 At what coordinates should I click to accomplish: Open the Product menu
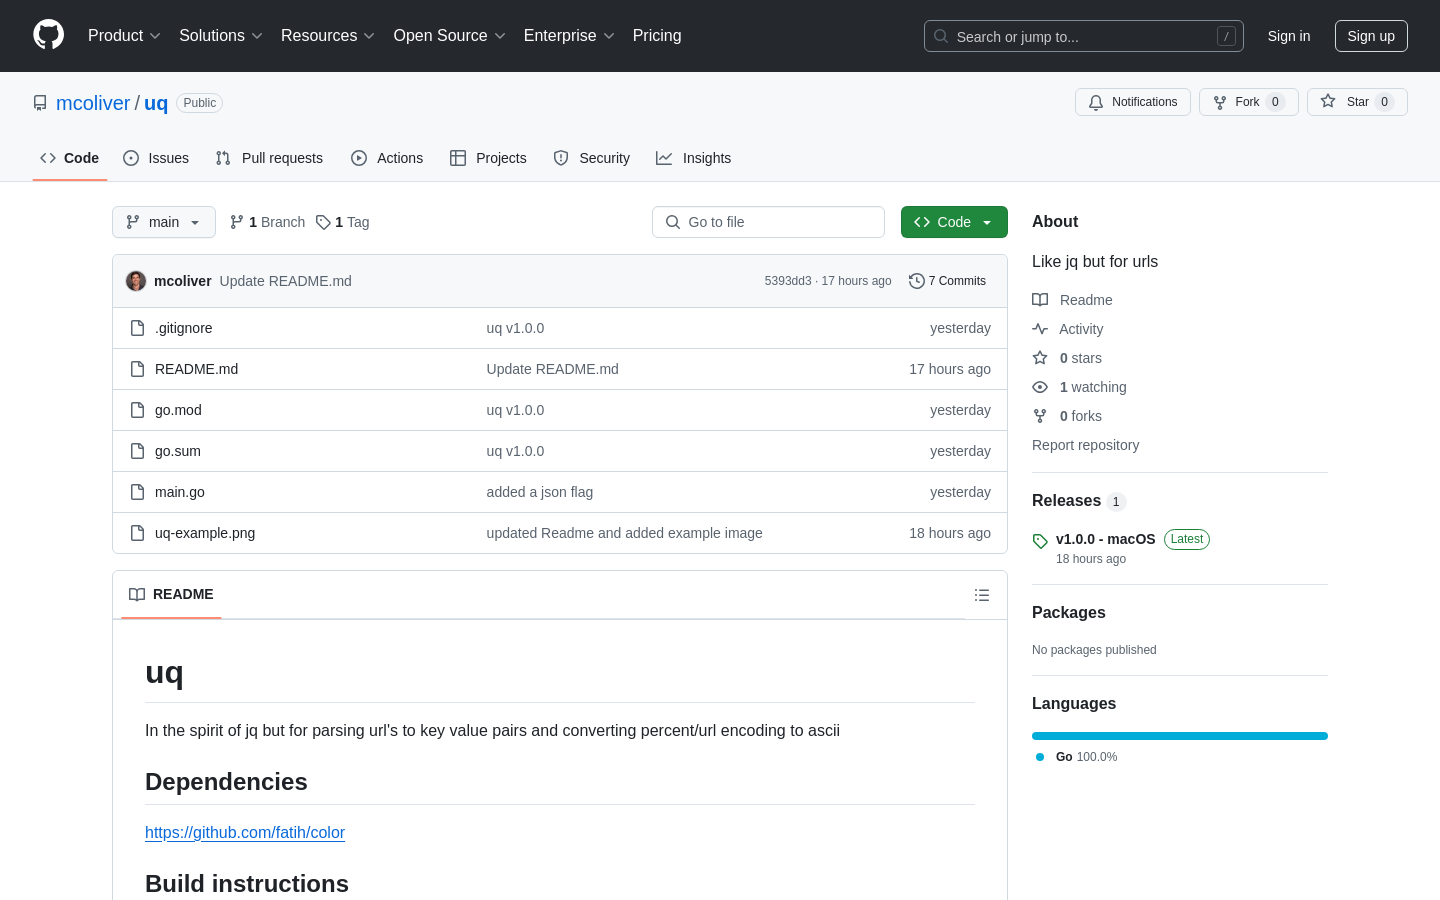(x=124, y=35)
